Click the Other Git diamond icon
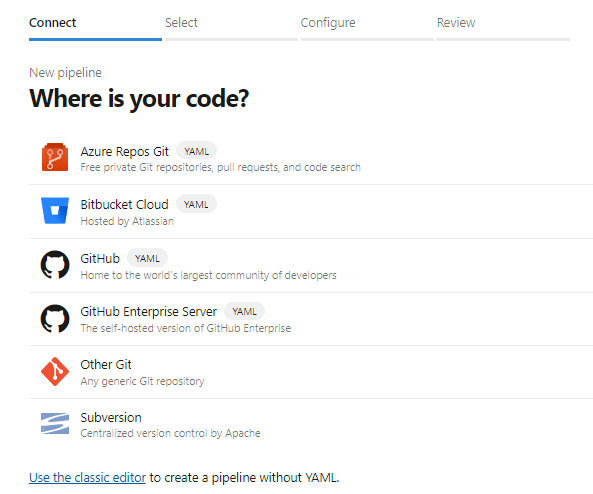This screenshot has height=494, width=593. point(55,371)
